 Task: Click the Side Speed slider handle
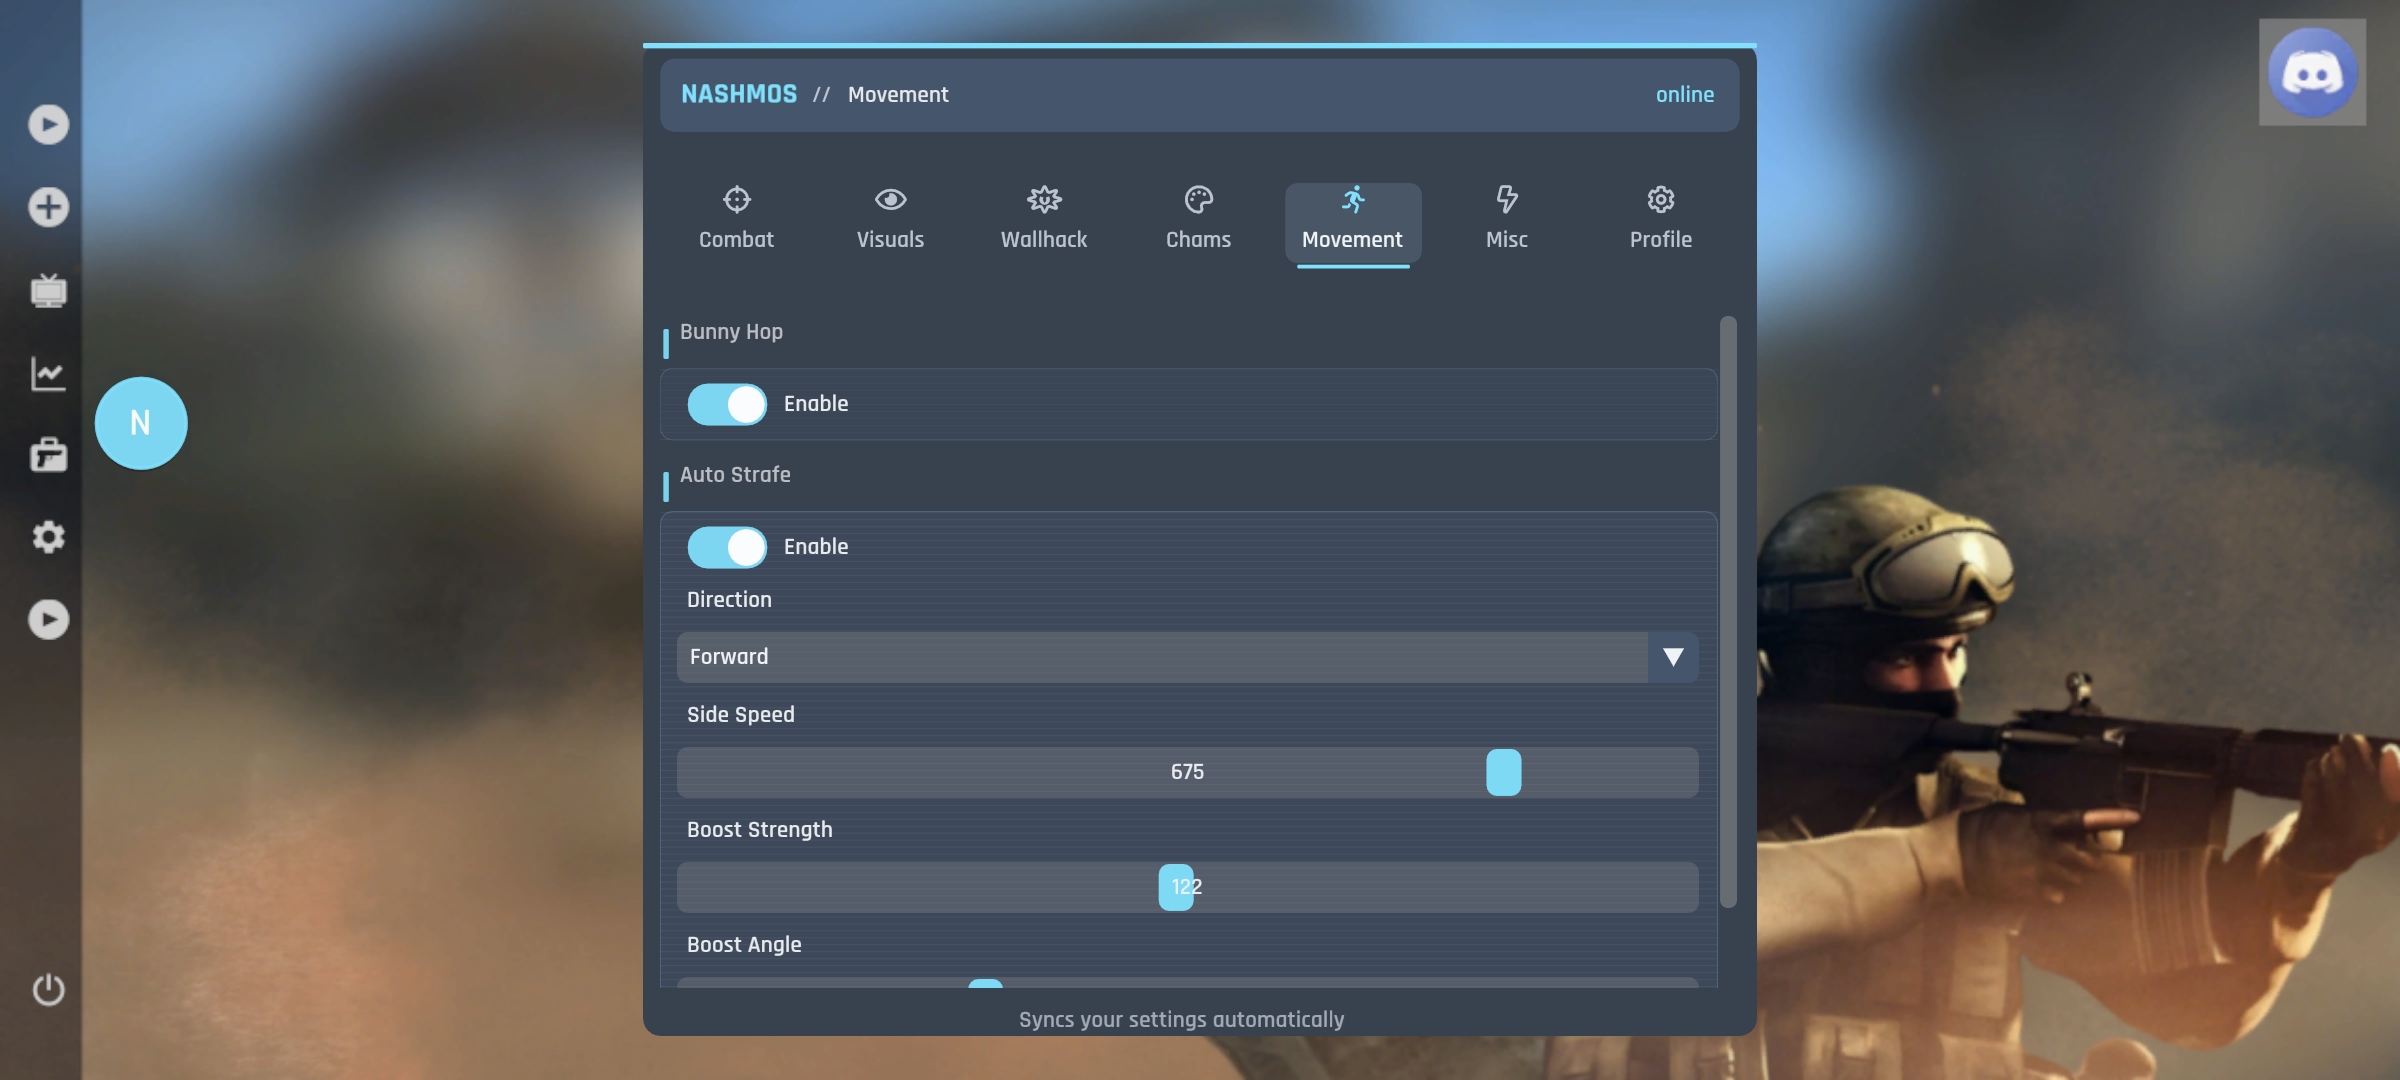[x=1503, y=772]
